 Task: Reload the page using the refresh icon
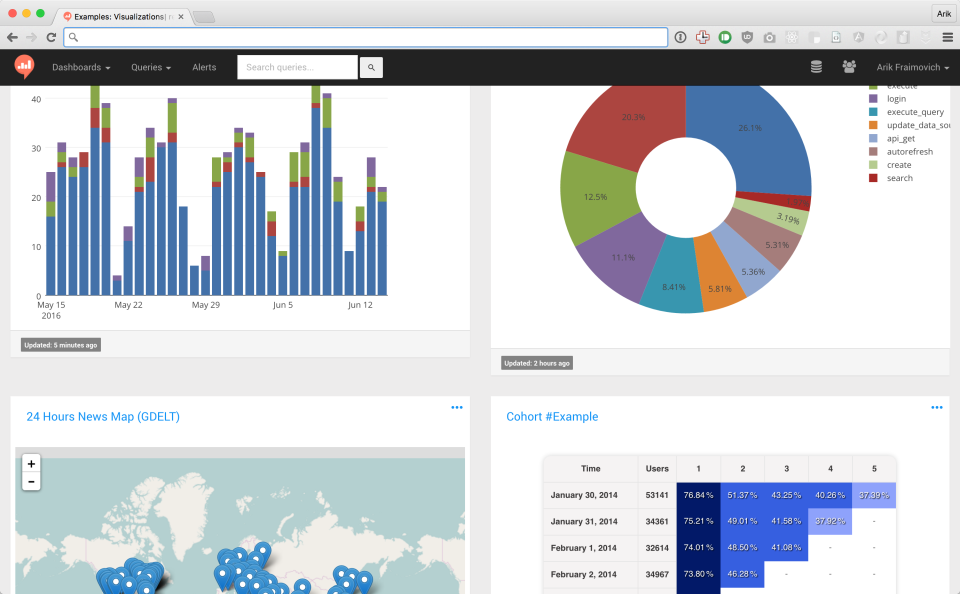(x=51, y=36)
